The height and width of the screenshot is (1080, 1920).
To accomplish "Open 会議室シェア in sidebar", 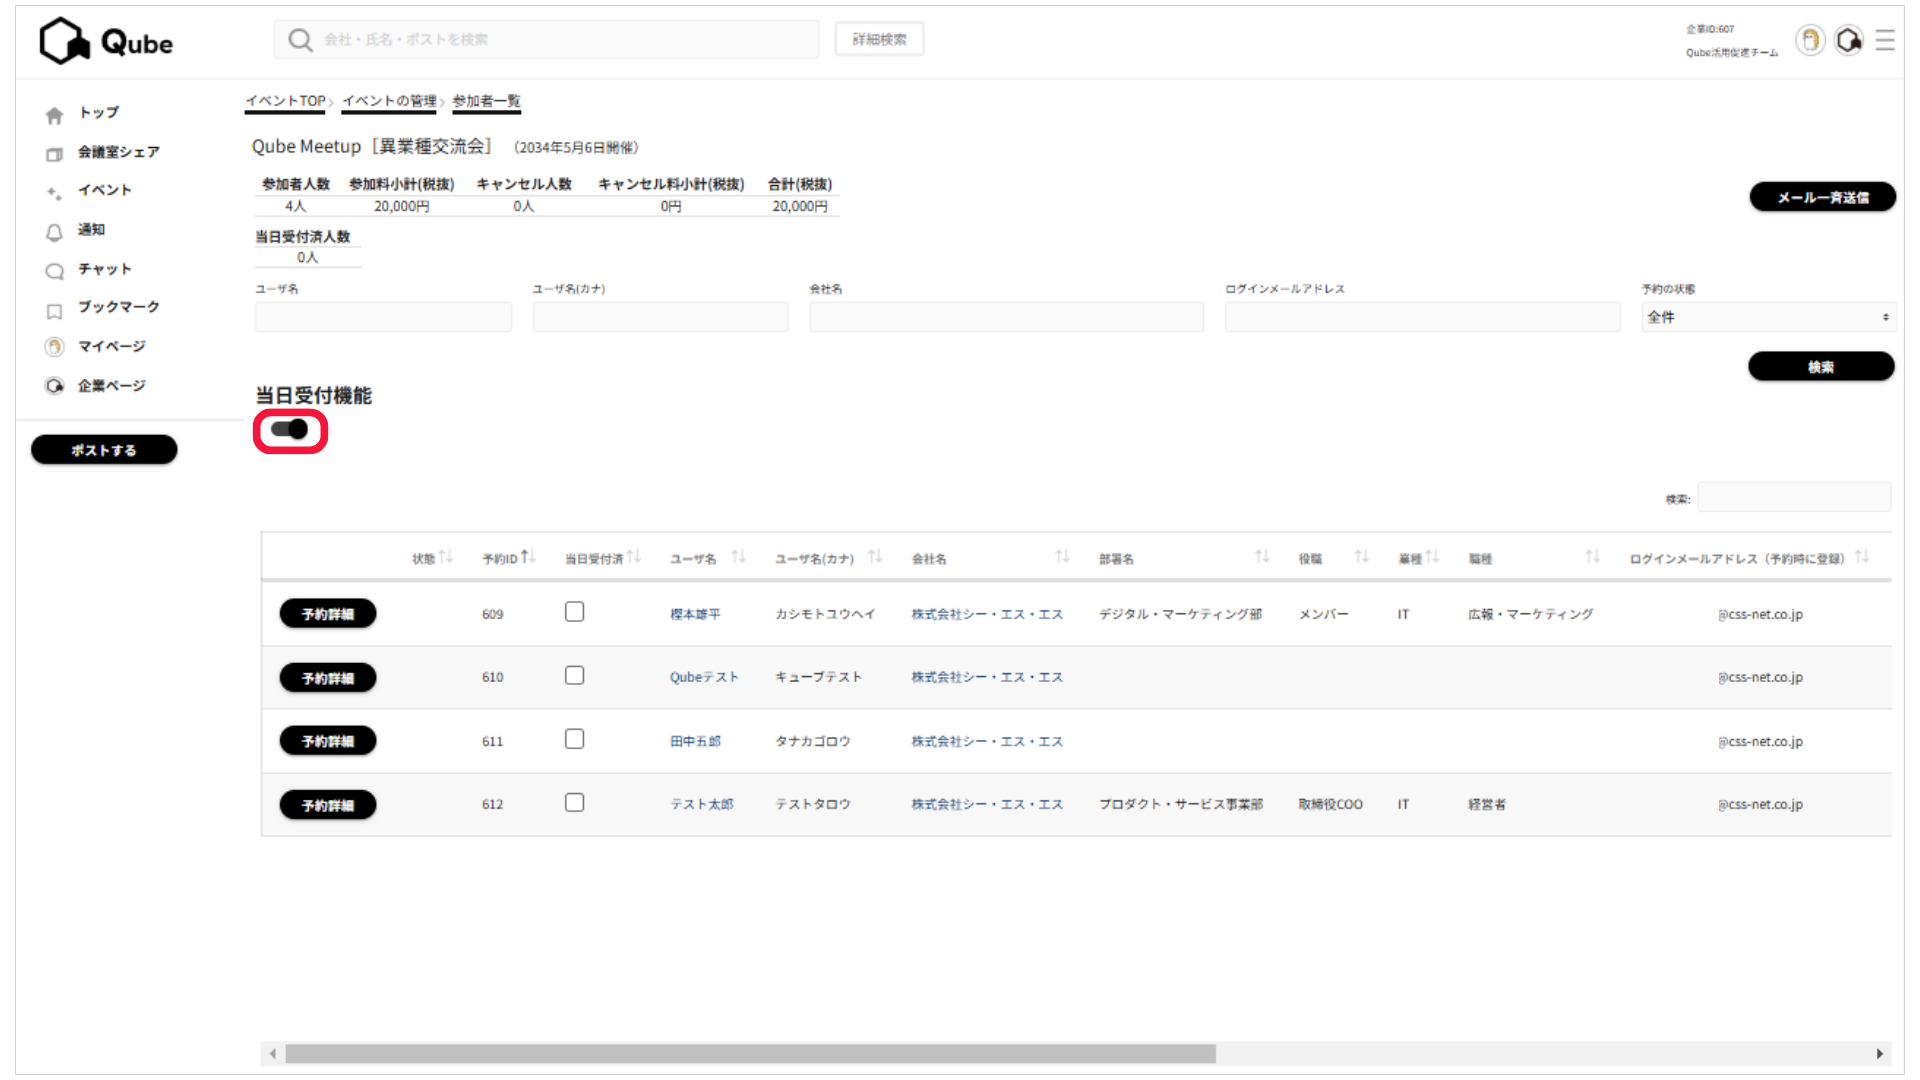I will tap(118, 152).
